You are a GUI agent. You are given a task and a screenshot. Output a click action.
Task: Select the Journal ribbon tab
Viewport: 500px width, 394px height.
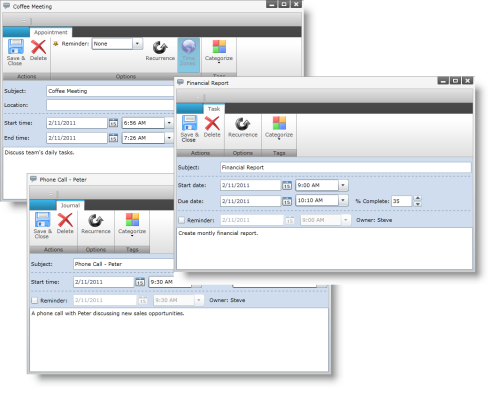70,205
